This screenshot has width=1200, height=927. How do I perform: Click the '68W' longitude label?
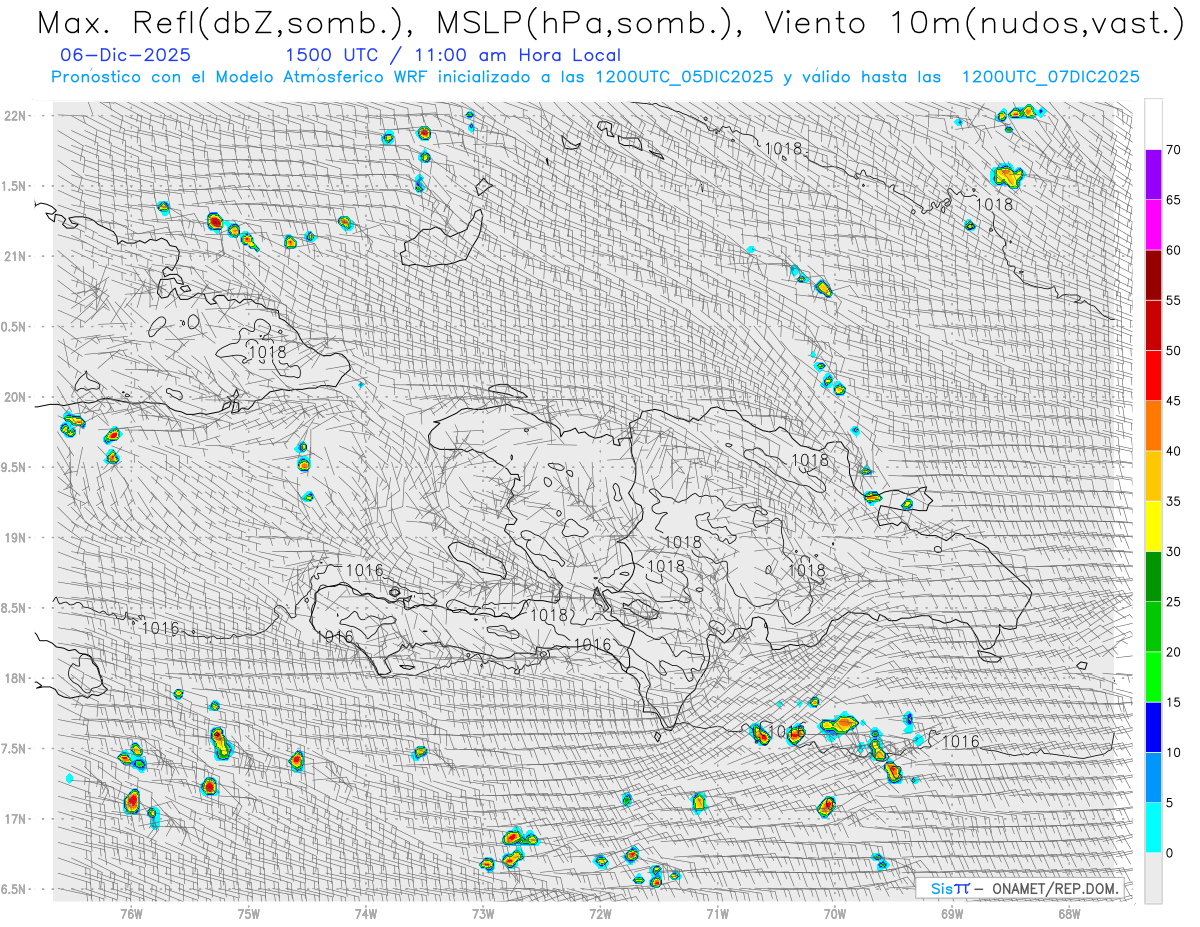pos(1069,913)
